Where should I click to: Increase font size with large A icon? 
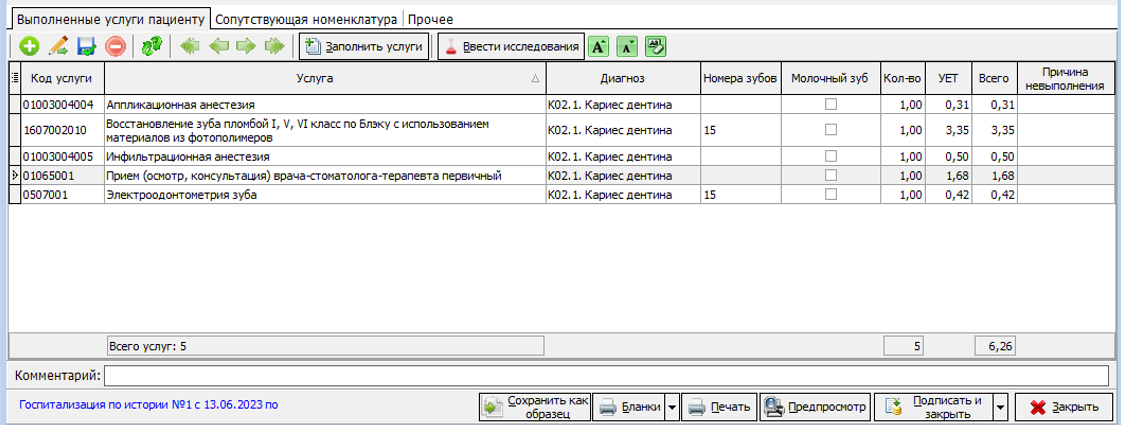598,46
